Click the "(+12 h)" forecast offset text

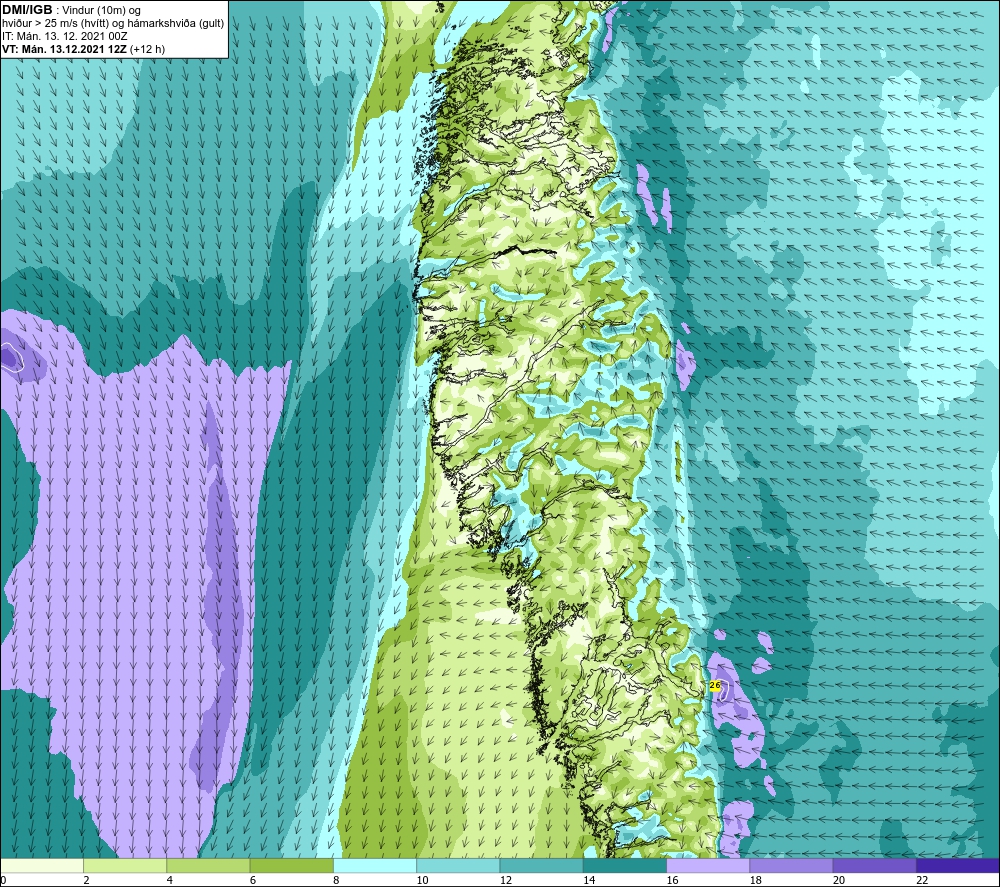coord(147,49)
